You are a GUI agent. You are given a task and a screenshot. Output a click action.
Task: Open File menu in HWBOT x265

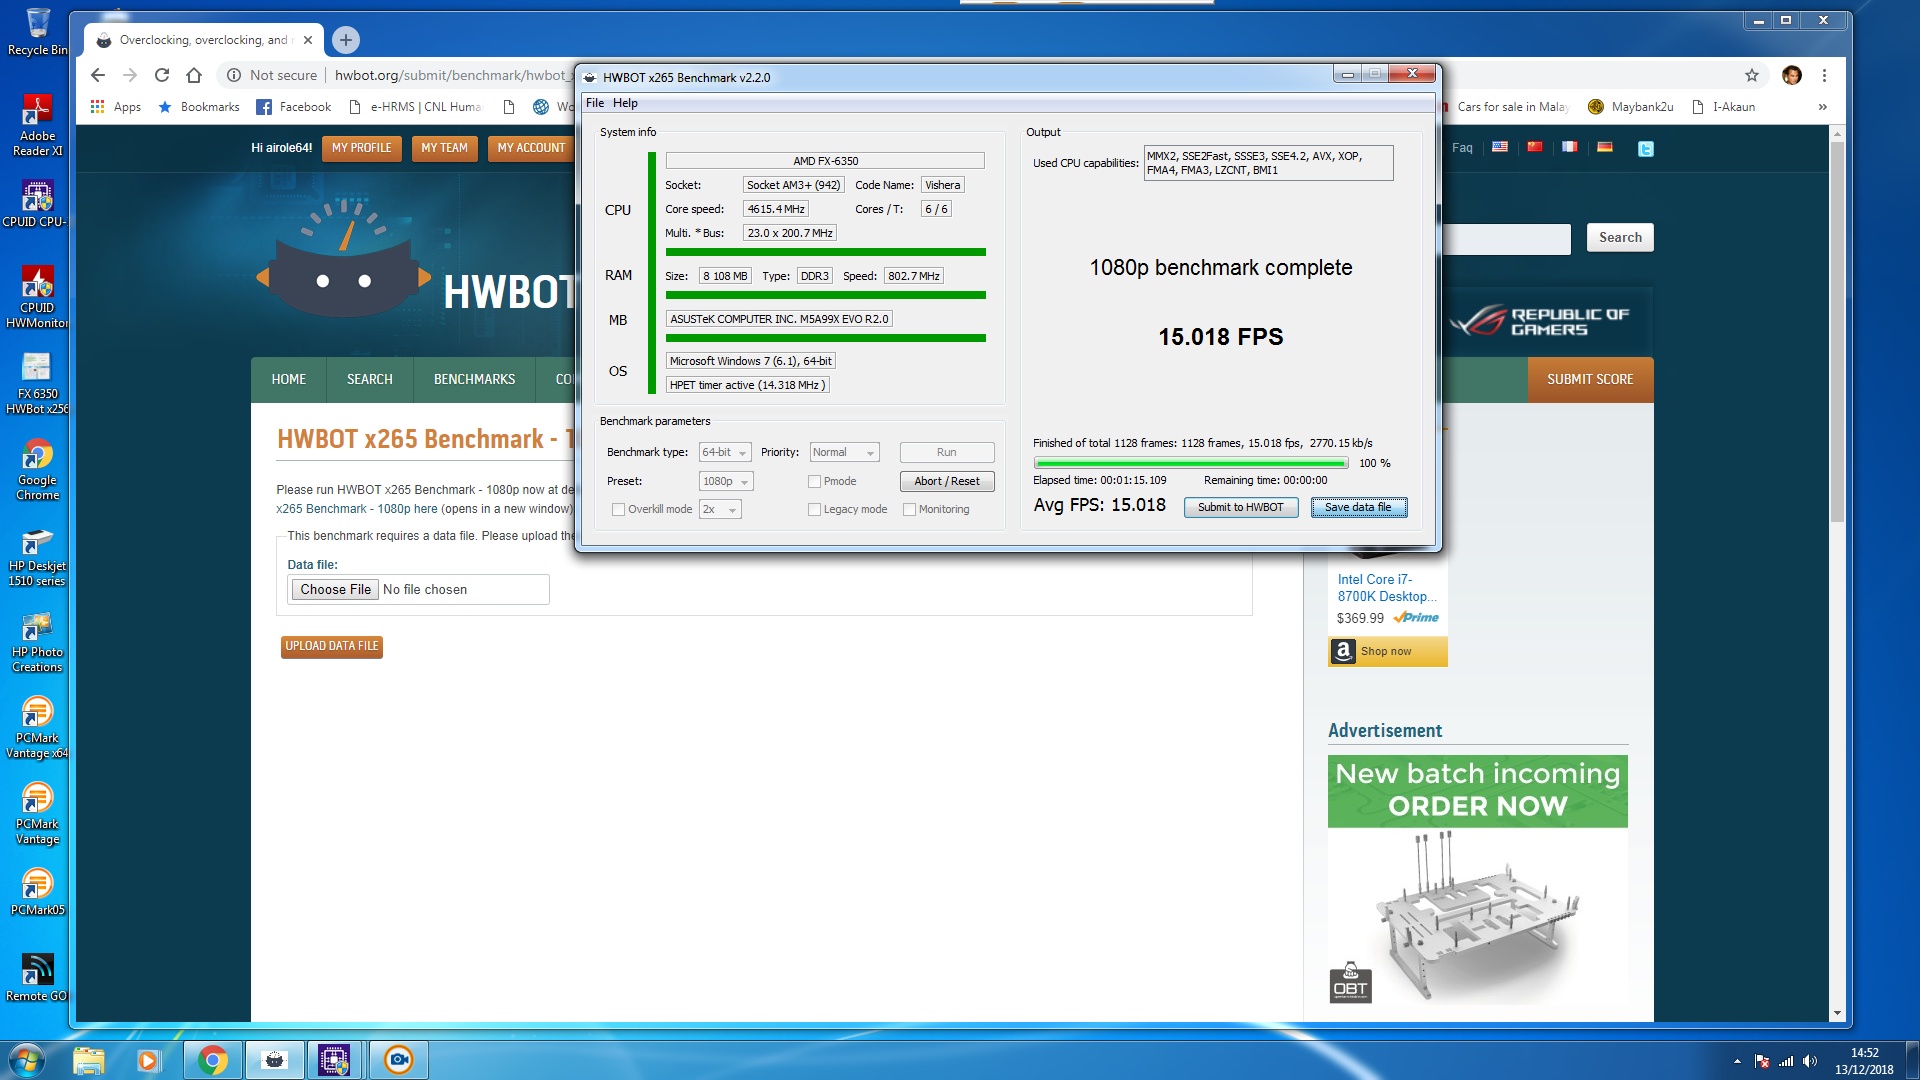[595, 103]
